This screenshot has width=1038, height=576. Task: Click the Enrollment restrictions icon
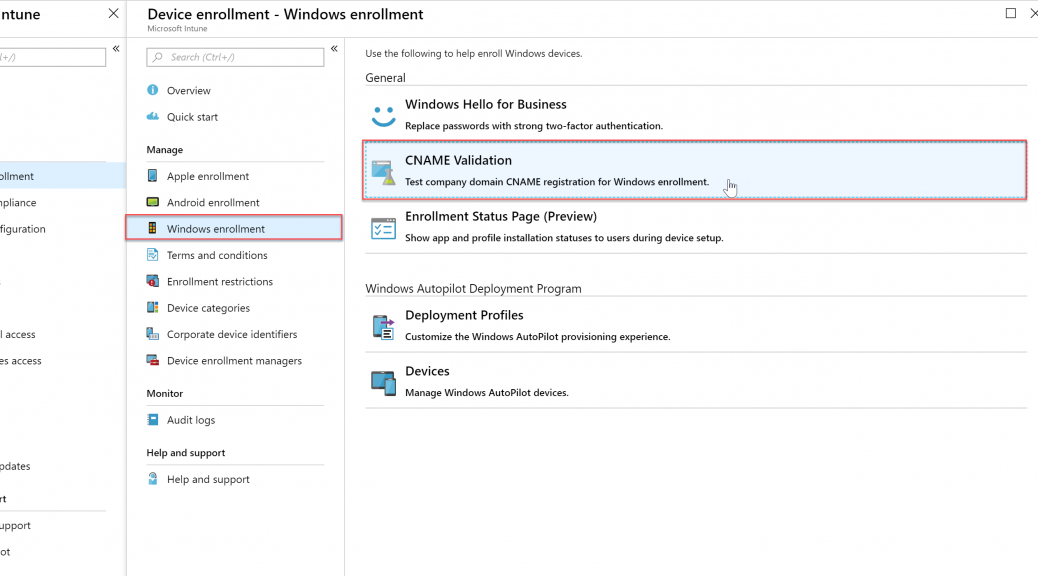click(x=152, y=281)
